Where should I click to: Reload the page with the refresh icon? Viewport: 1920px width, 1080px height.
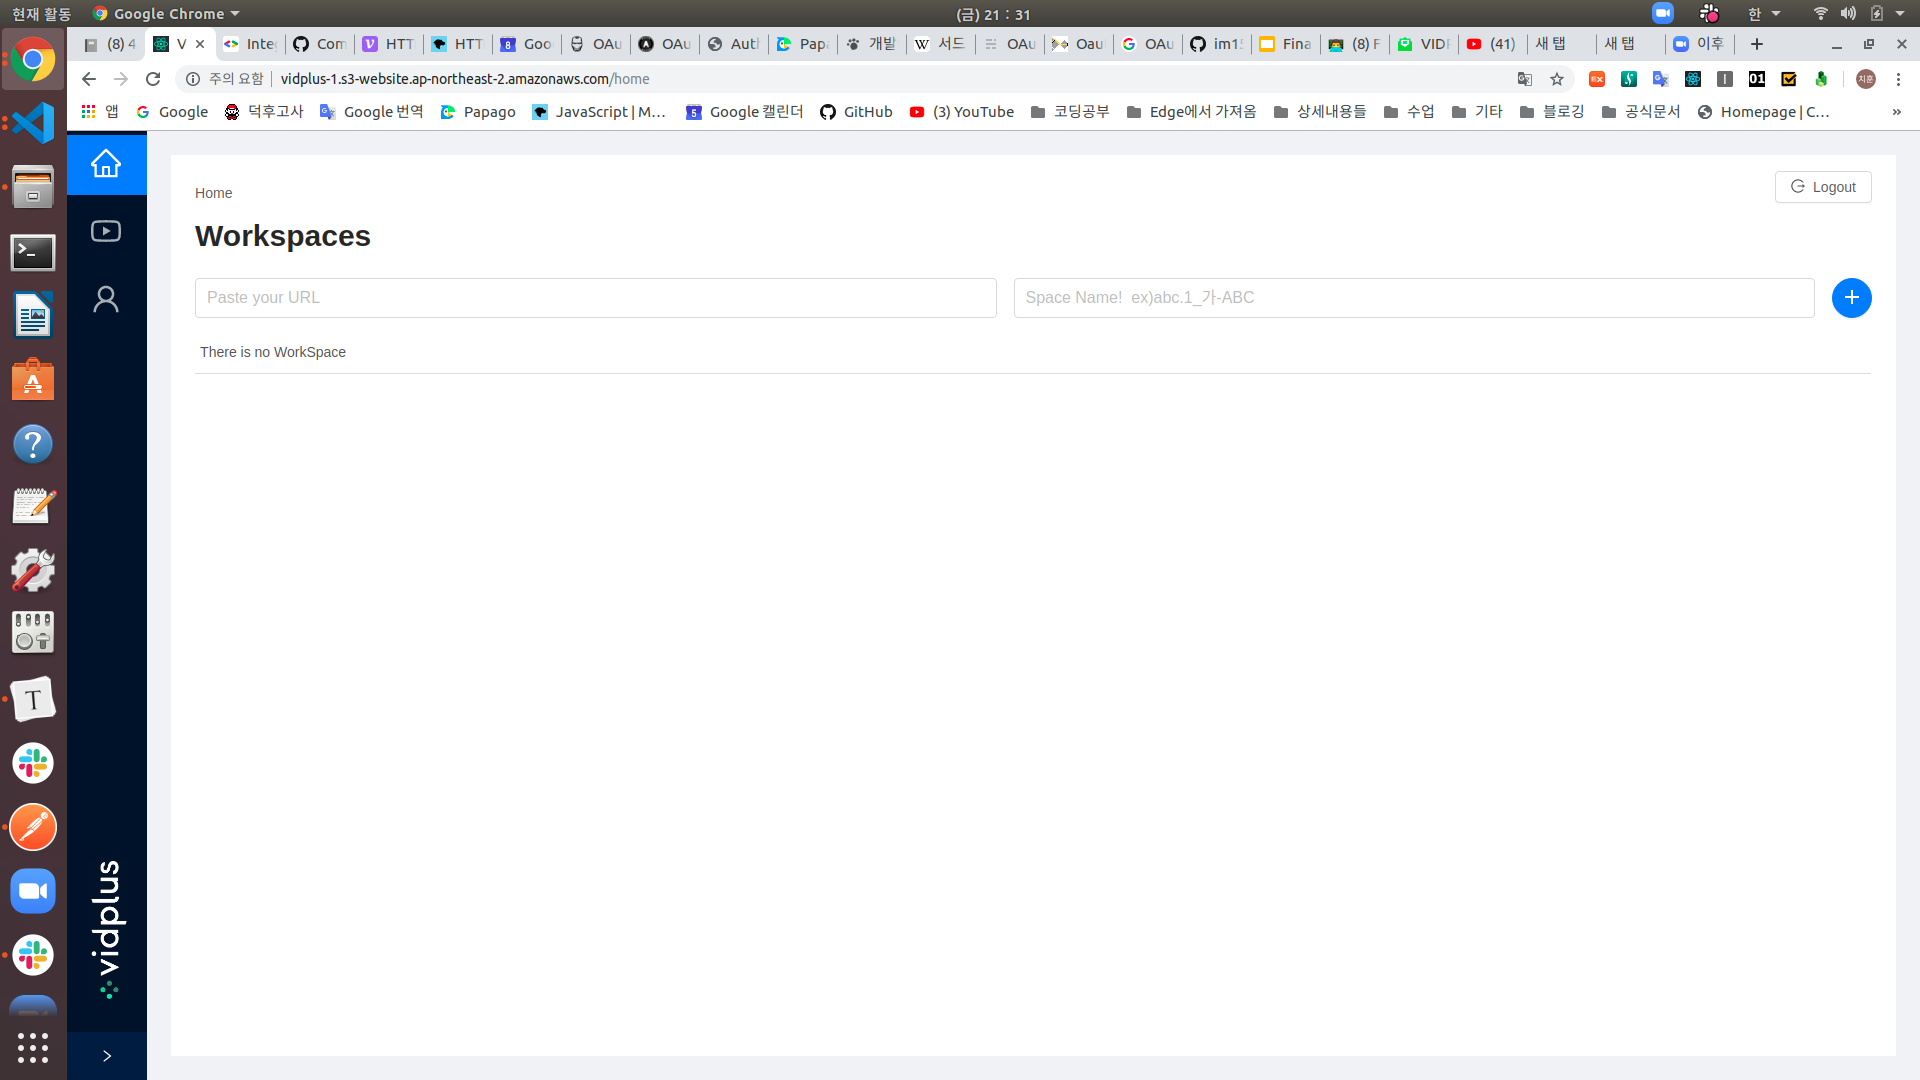coord(153,79)
